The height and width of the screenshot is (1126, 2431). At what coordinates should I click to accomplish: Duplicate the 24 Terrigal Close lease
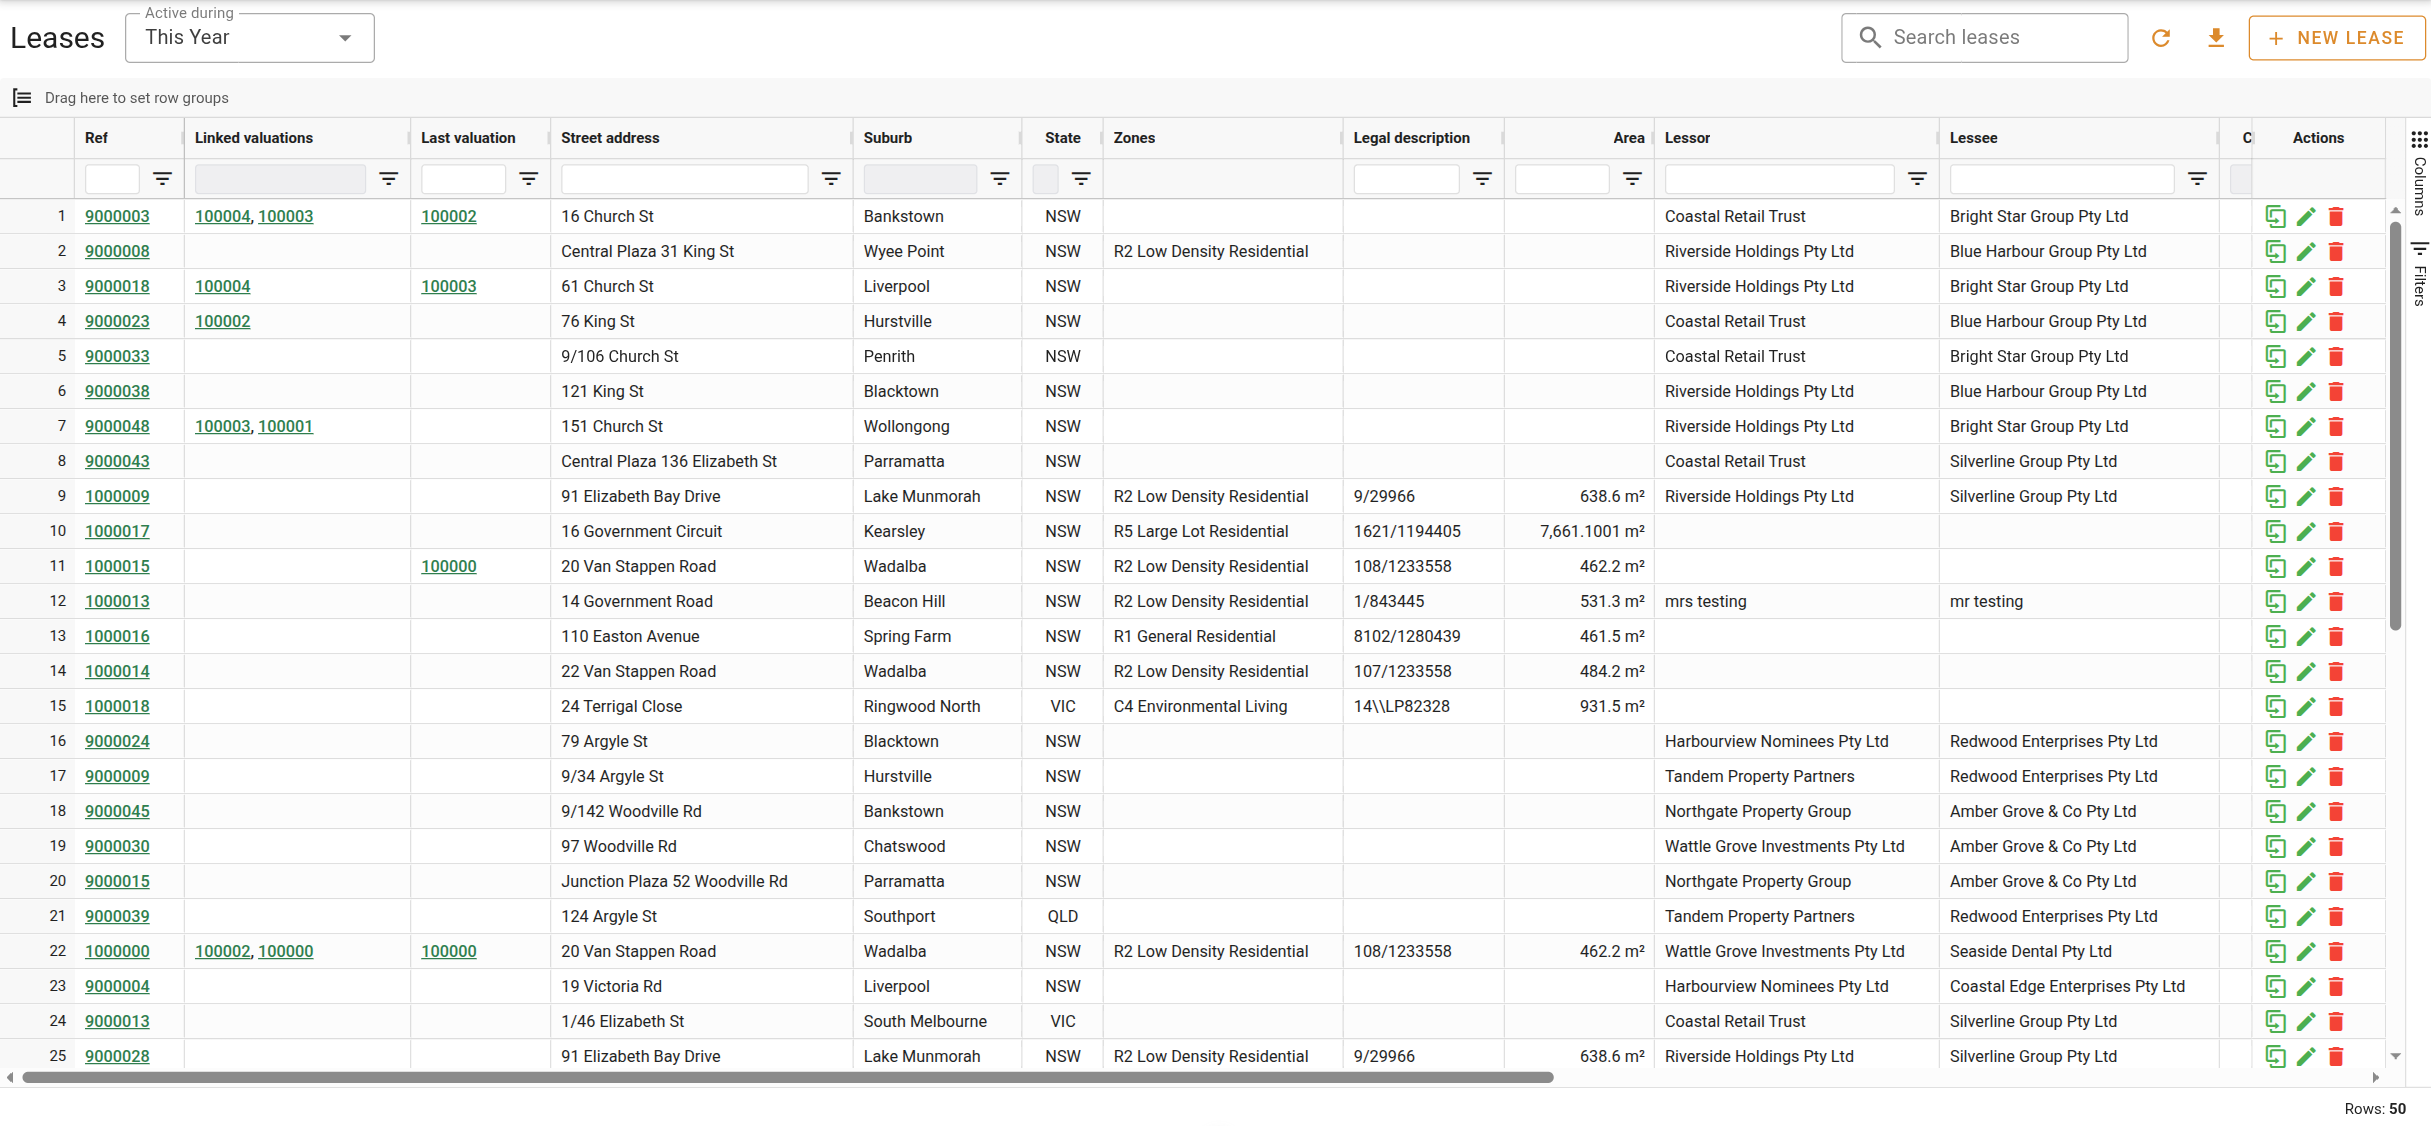click(x=2275, y=706)
